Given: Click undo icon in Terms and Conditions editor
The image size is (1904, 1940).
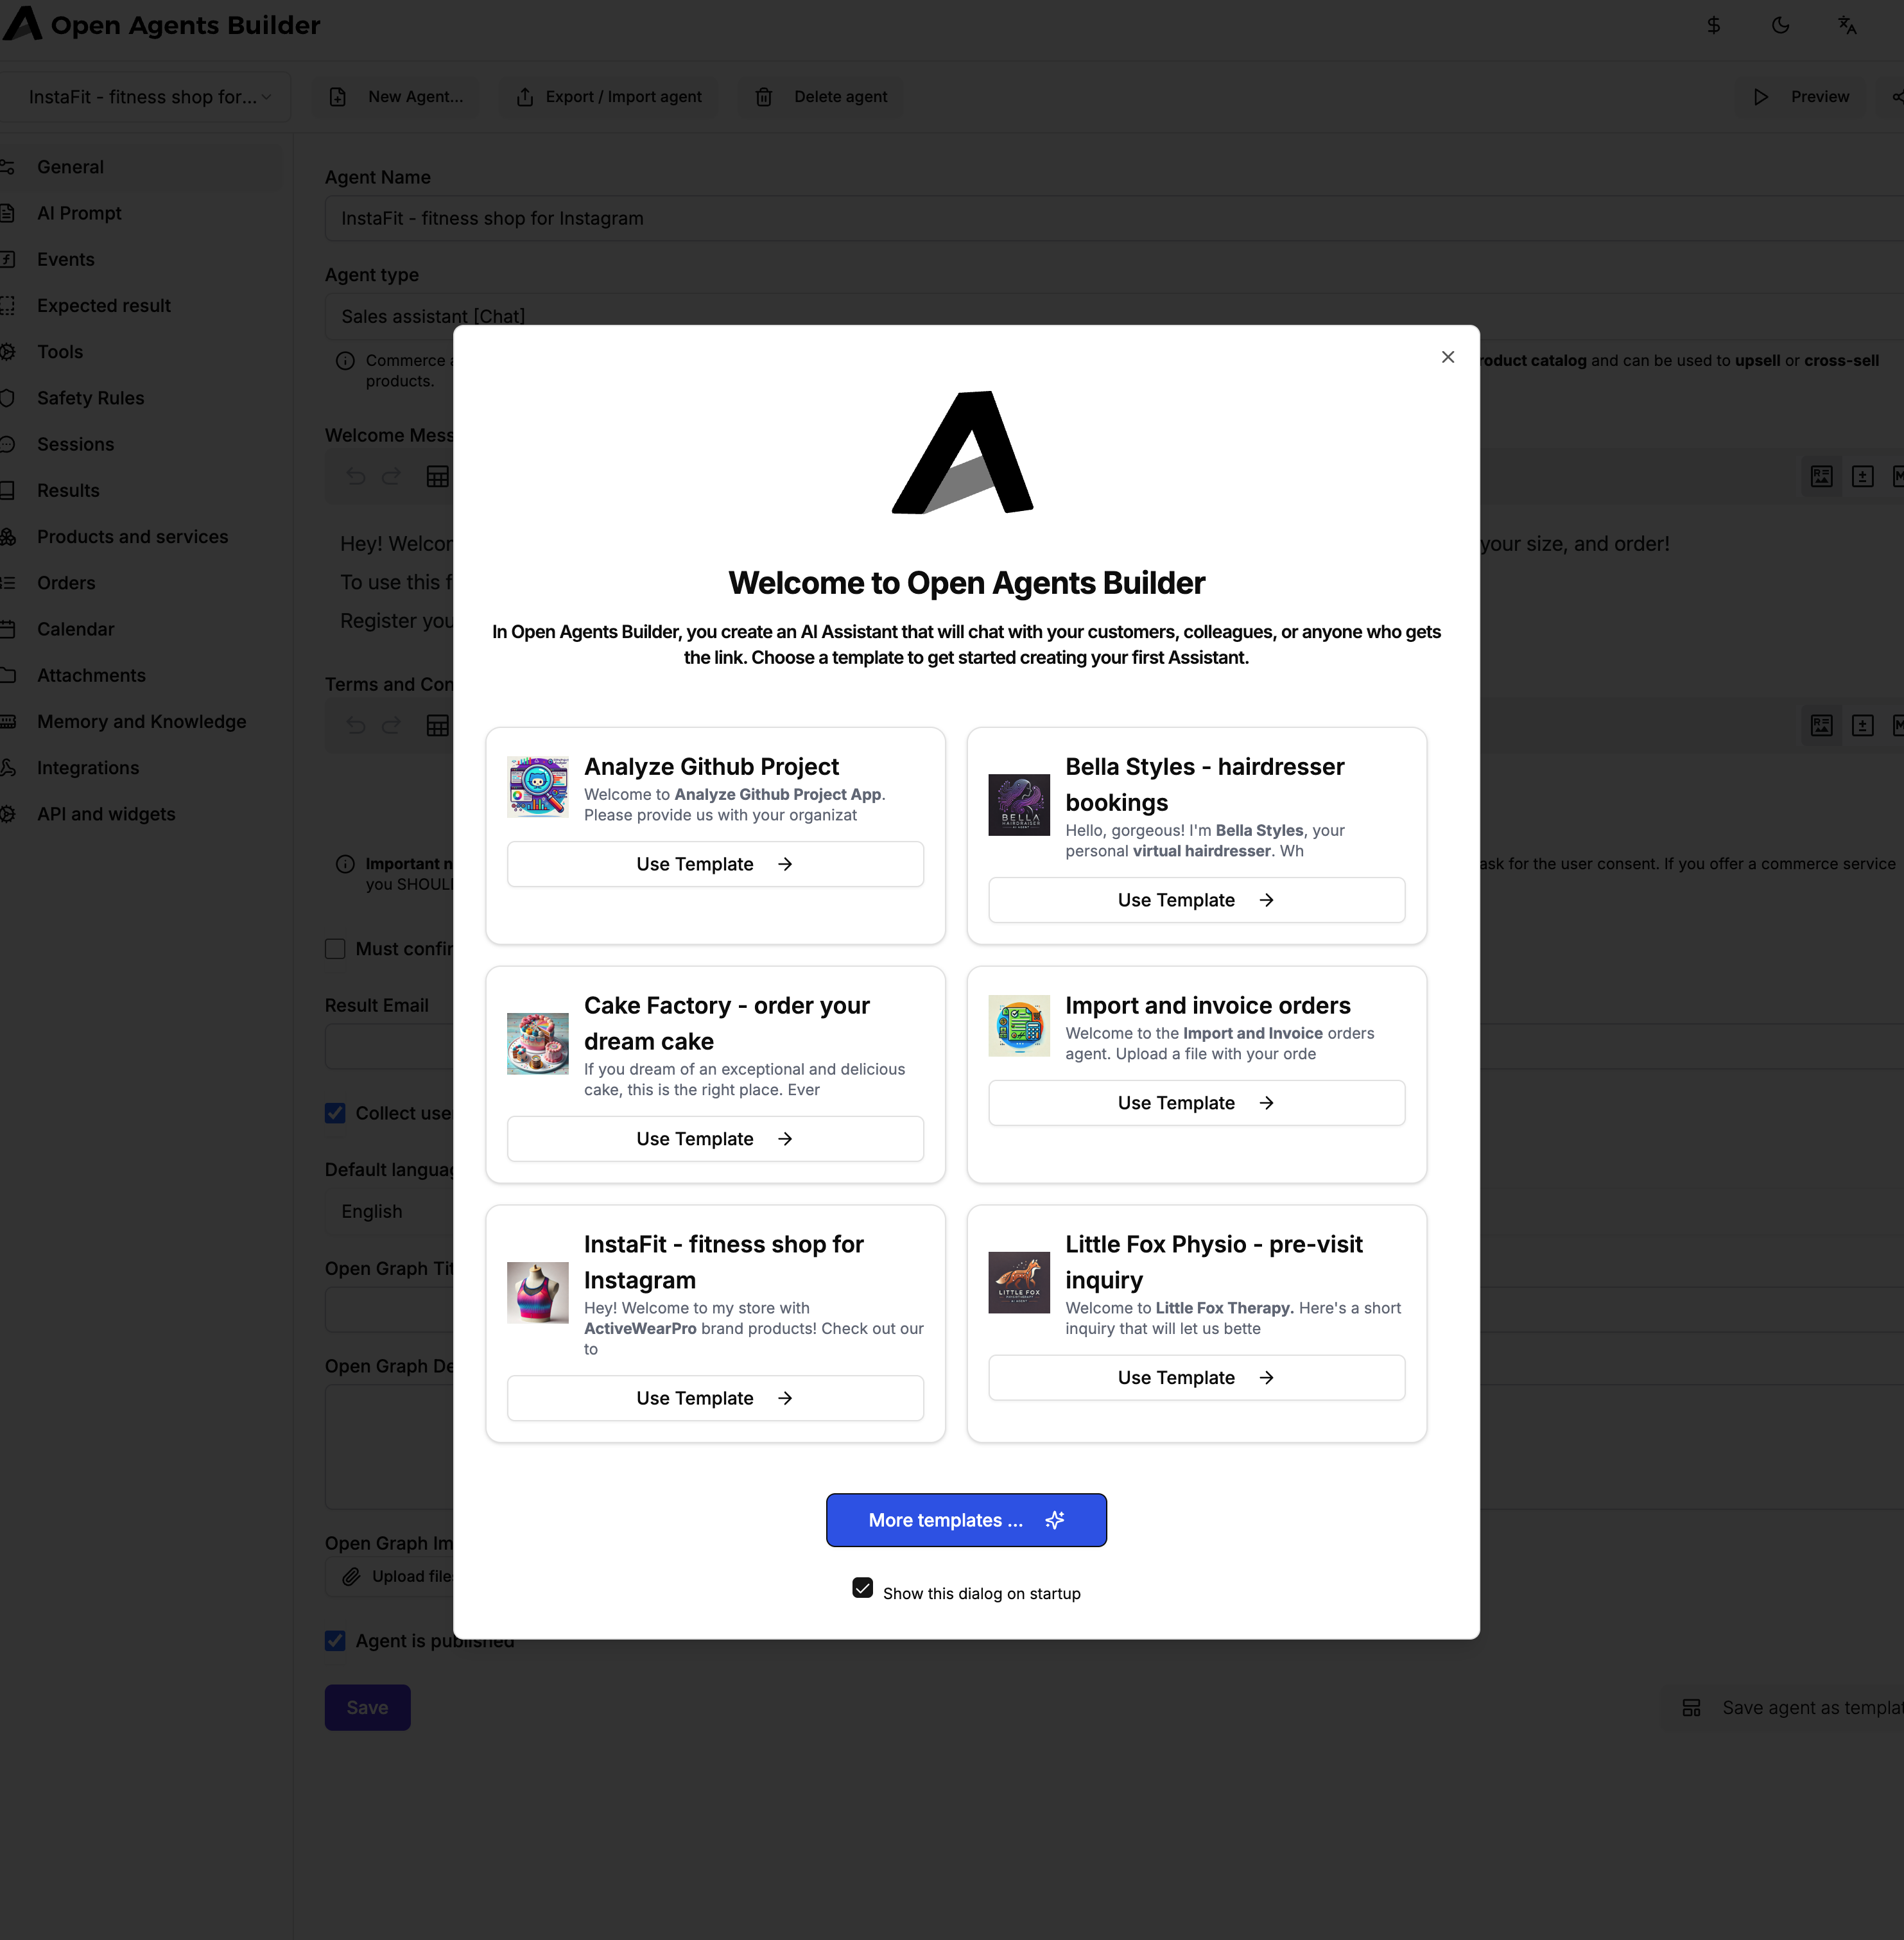Looking at the screenshot, I should [x=355, y=725].
